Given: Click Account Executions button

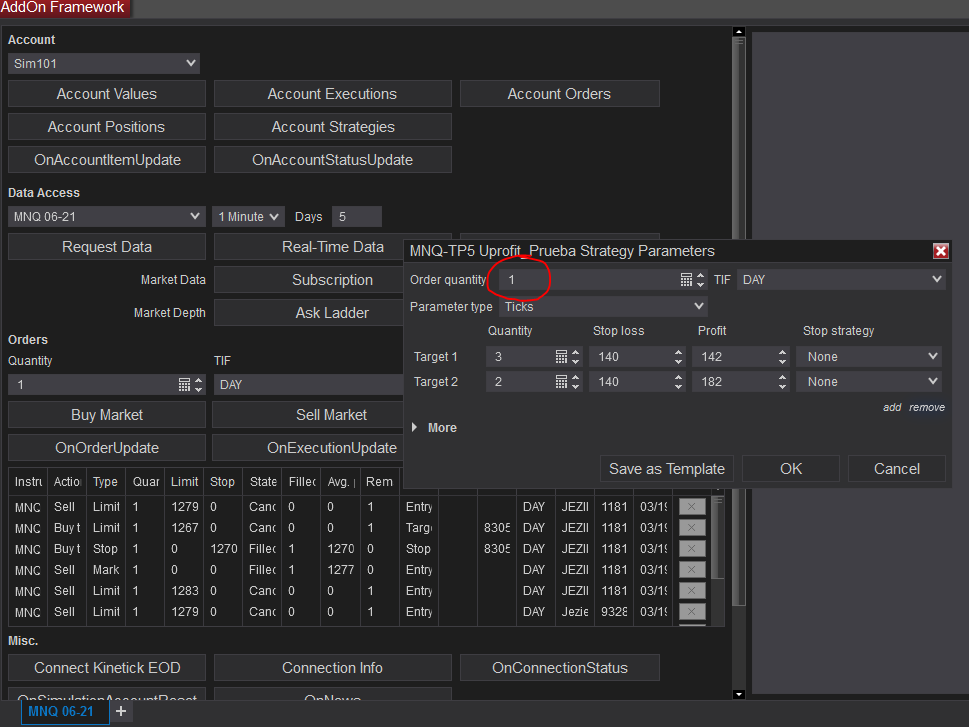Looking at the screenshot, I should pos(332,94).
